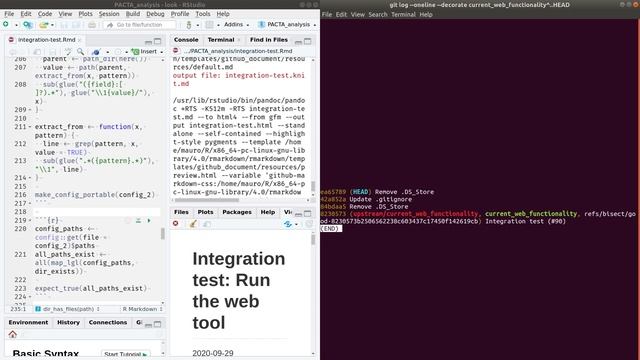This screenshot has height=360, width=640.
Task: Click the editor settings gear icon
Action: (118, 52)
